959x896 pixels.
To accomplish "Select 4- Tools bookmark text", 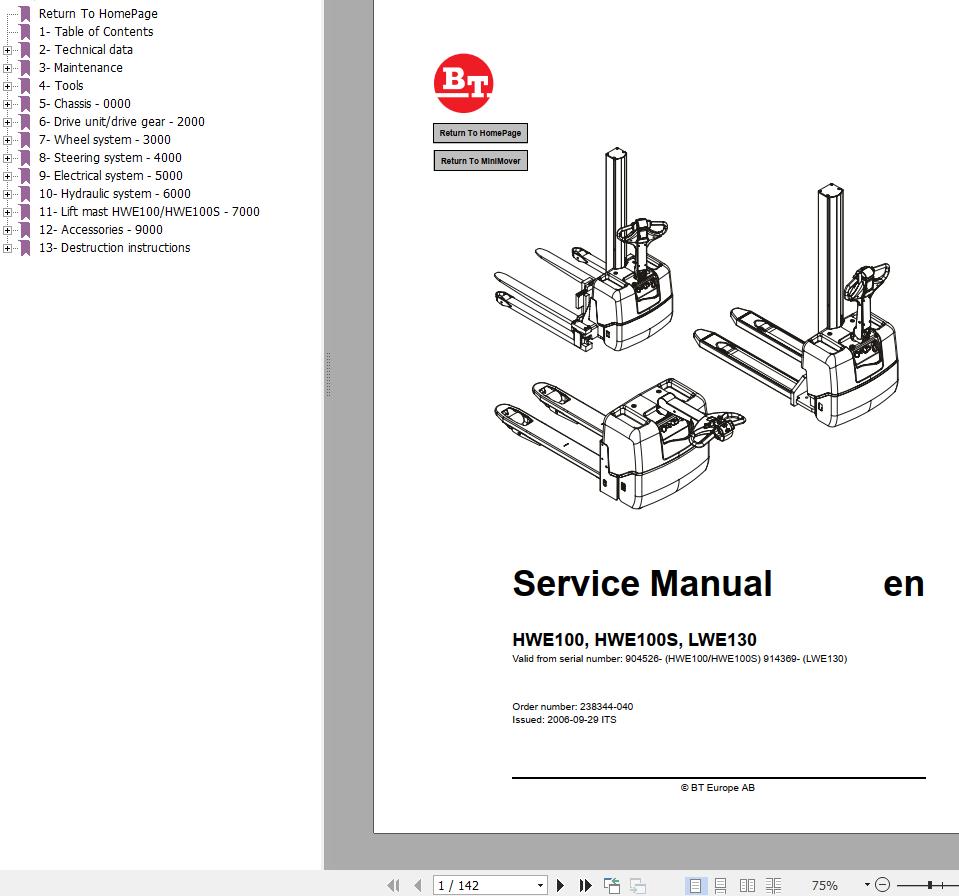I will point(61,86).
